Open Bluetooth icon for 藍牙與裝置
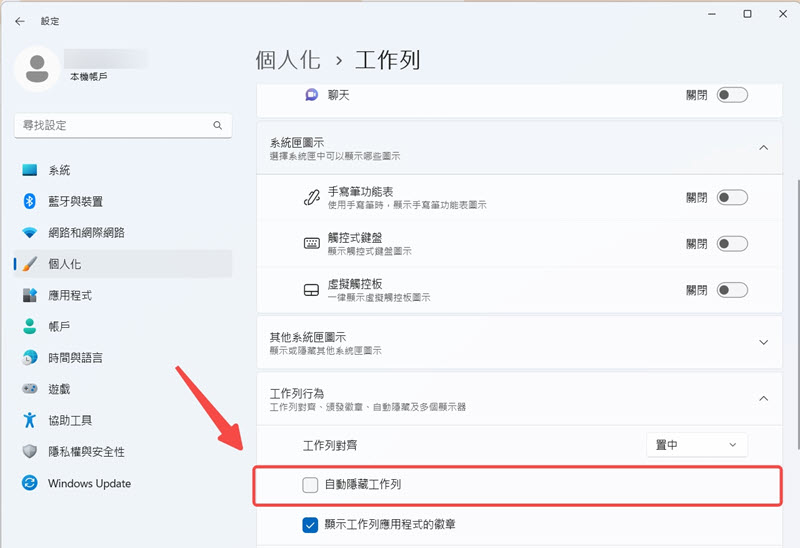This screenshot has width=800, height=548. click(30, 201)
